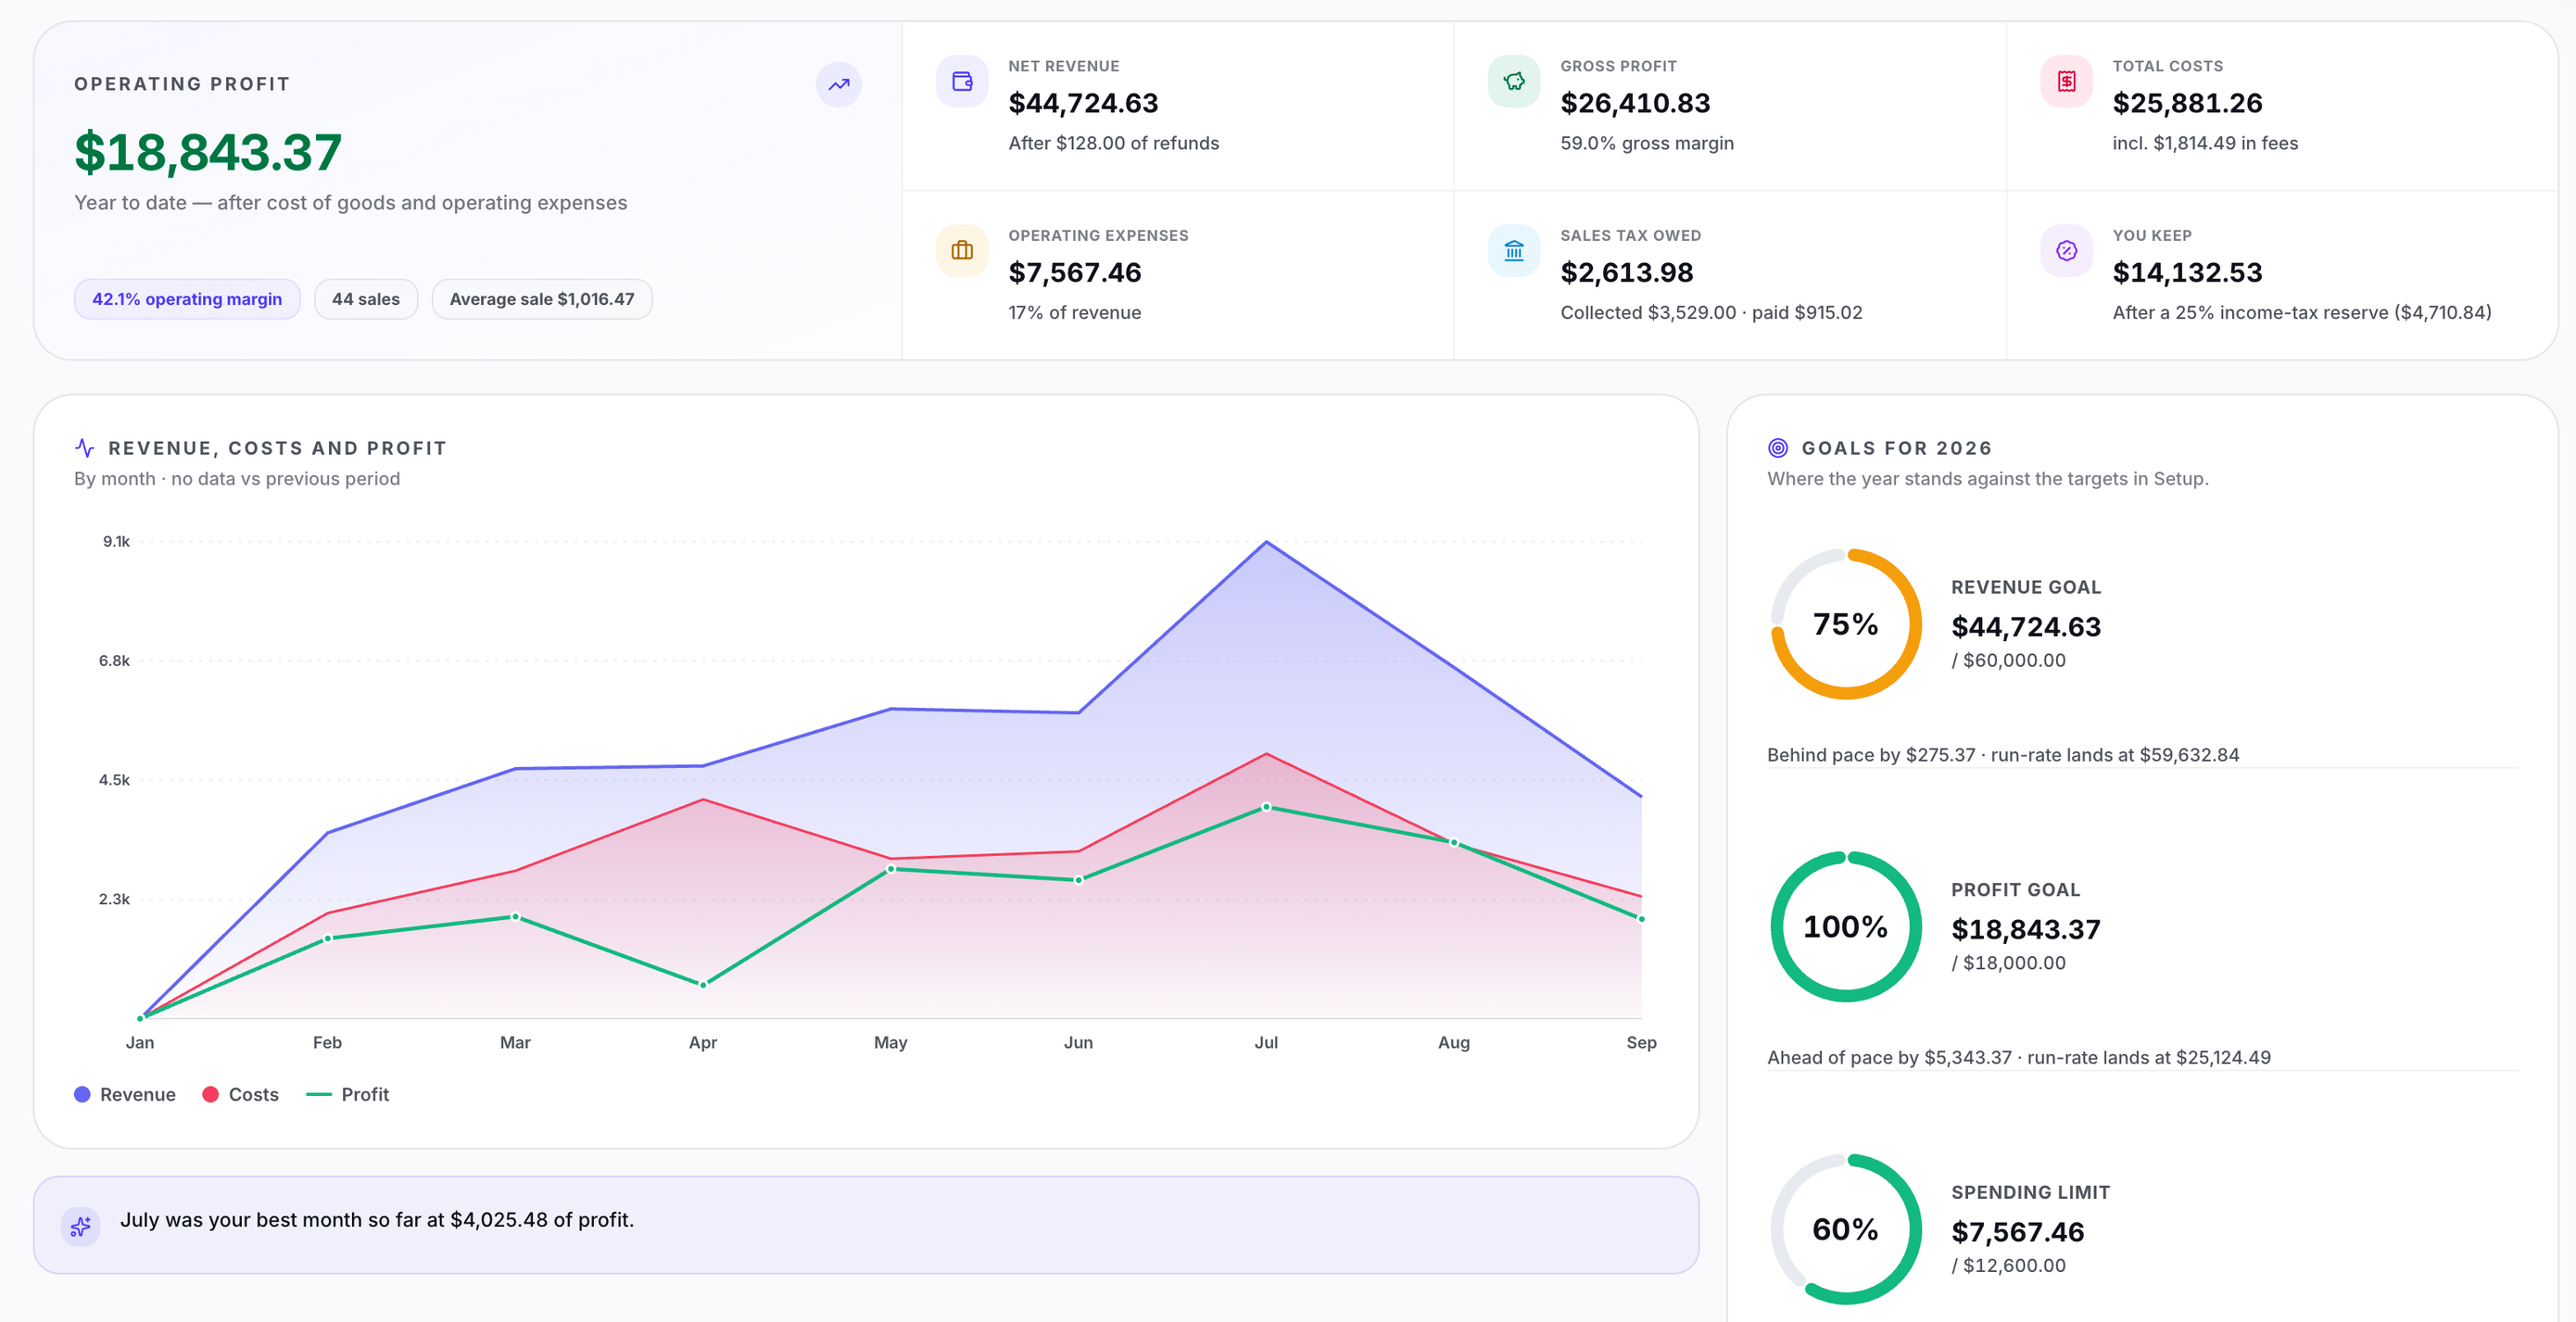Click the Total Costs value $25,881.26

[x=2187, y=103]
